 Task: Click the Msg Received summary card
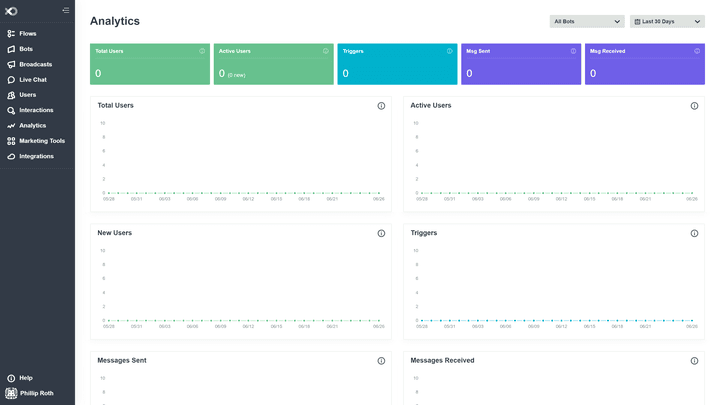coord(644,64)
